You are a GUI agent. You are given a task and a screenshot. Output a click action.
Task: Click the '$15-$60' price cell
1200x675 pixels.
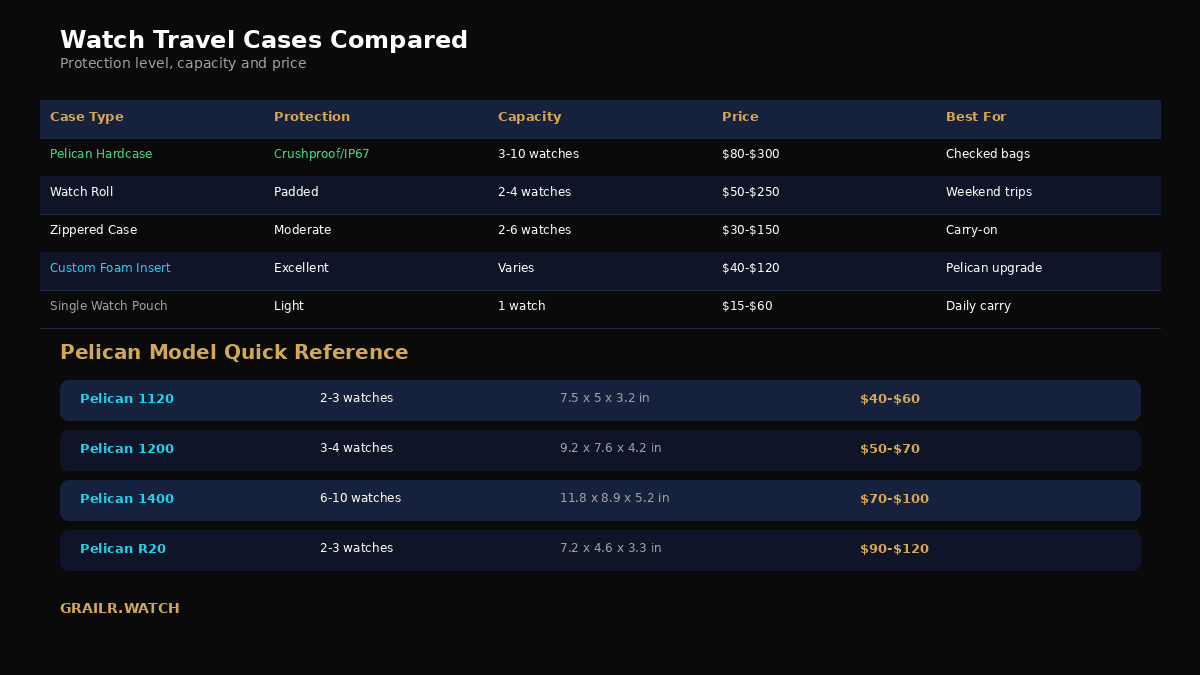click(747, 306)
